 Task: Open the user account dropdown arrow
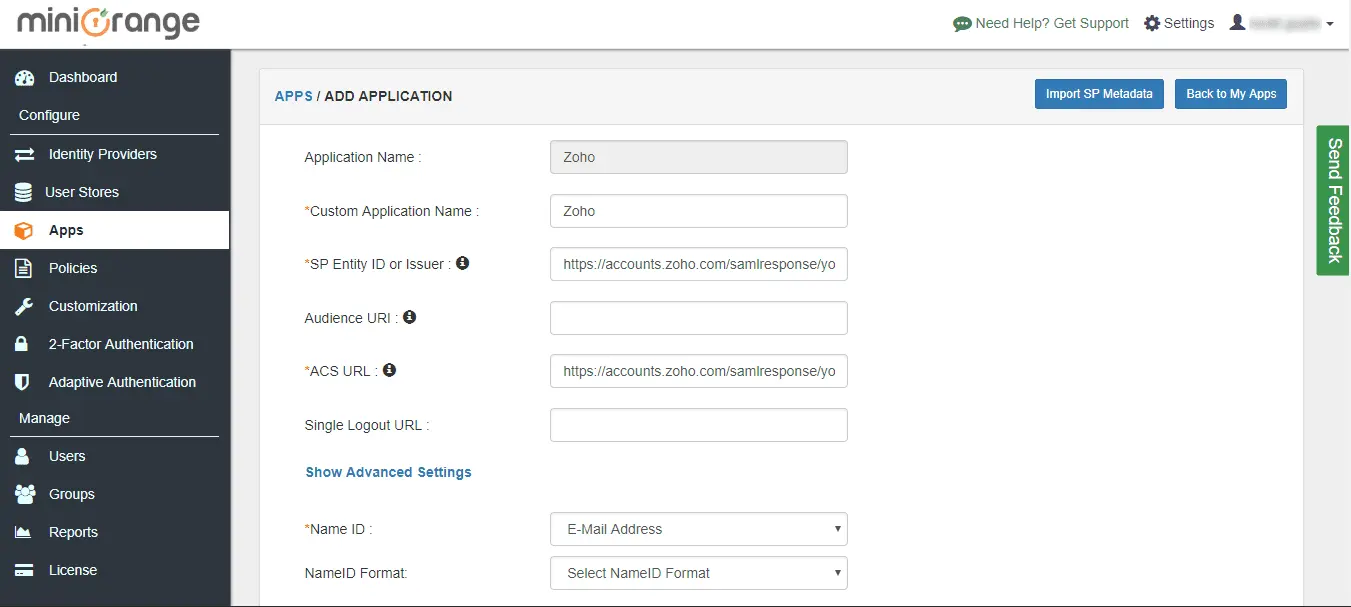(x=1329, y=23)
